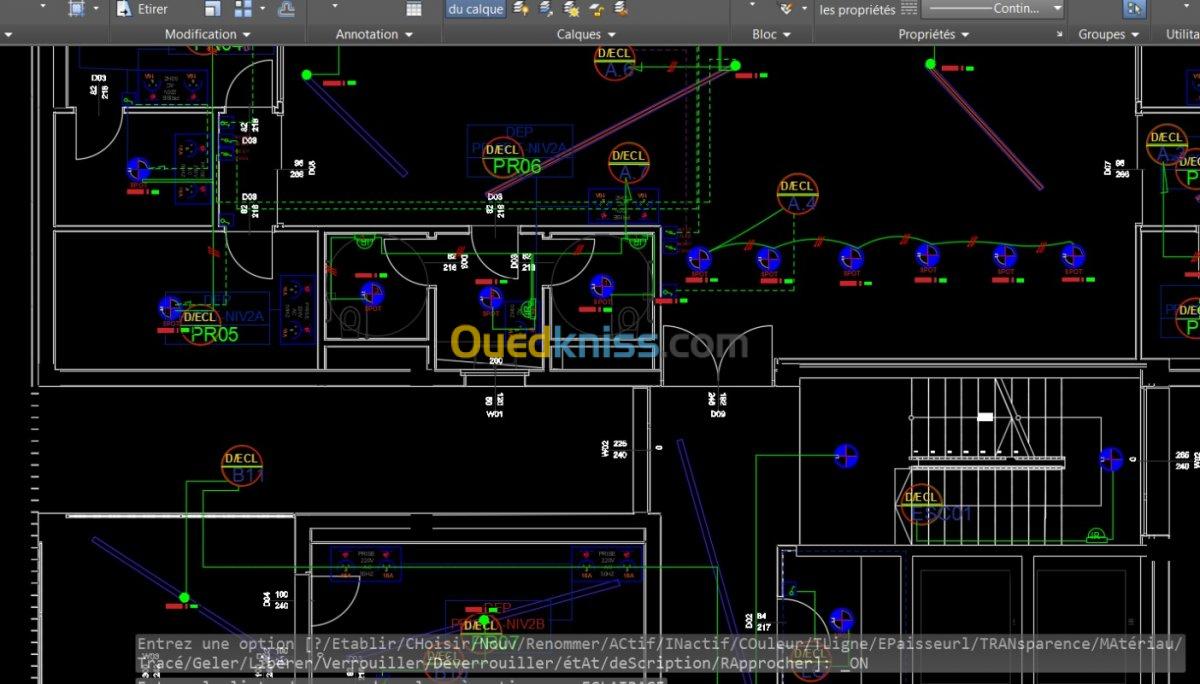Click the '?' option in command line

click(318, 644)
